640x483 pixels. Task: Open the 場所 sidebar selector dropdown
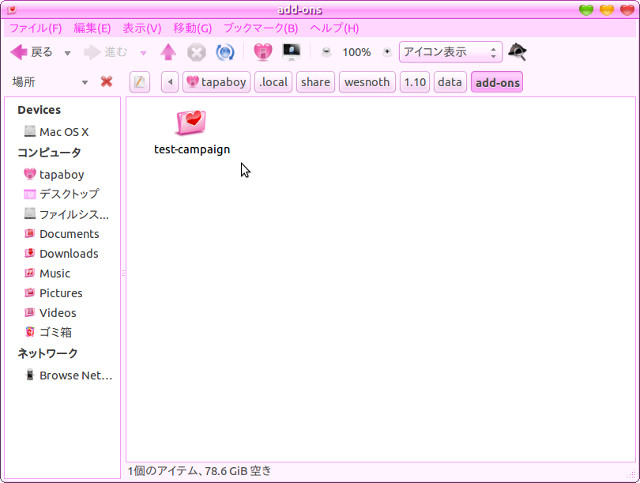pyautogui.click(x=50, y=82)
